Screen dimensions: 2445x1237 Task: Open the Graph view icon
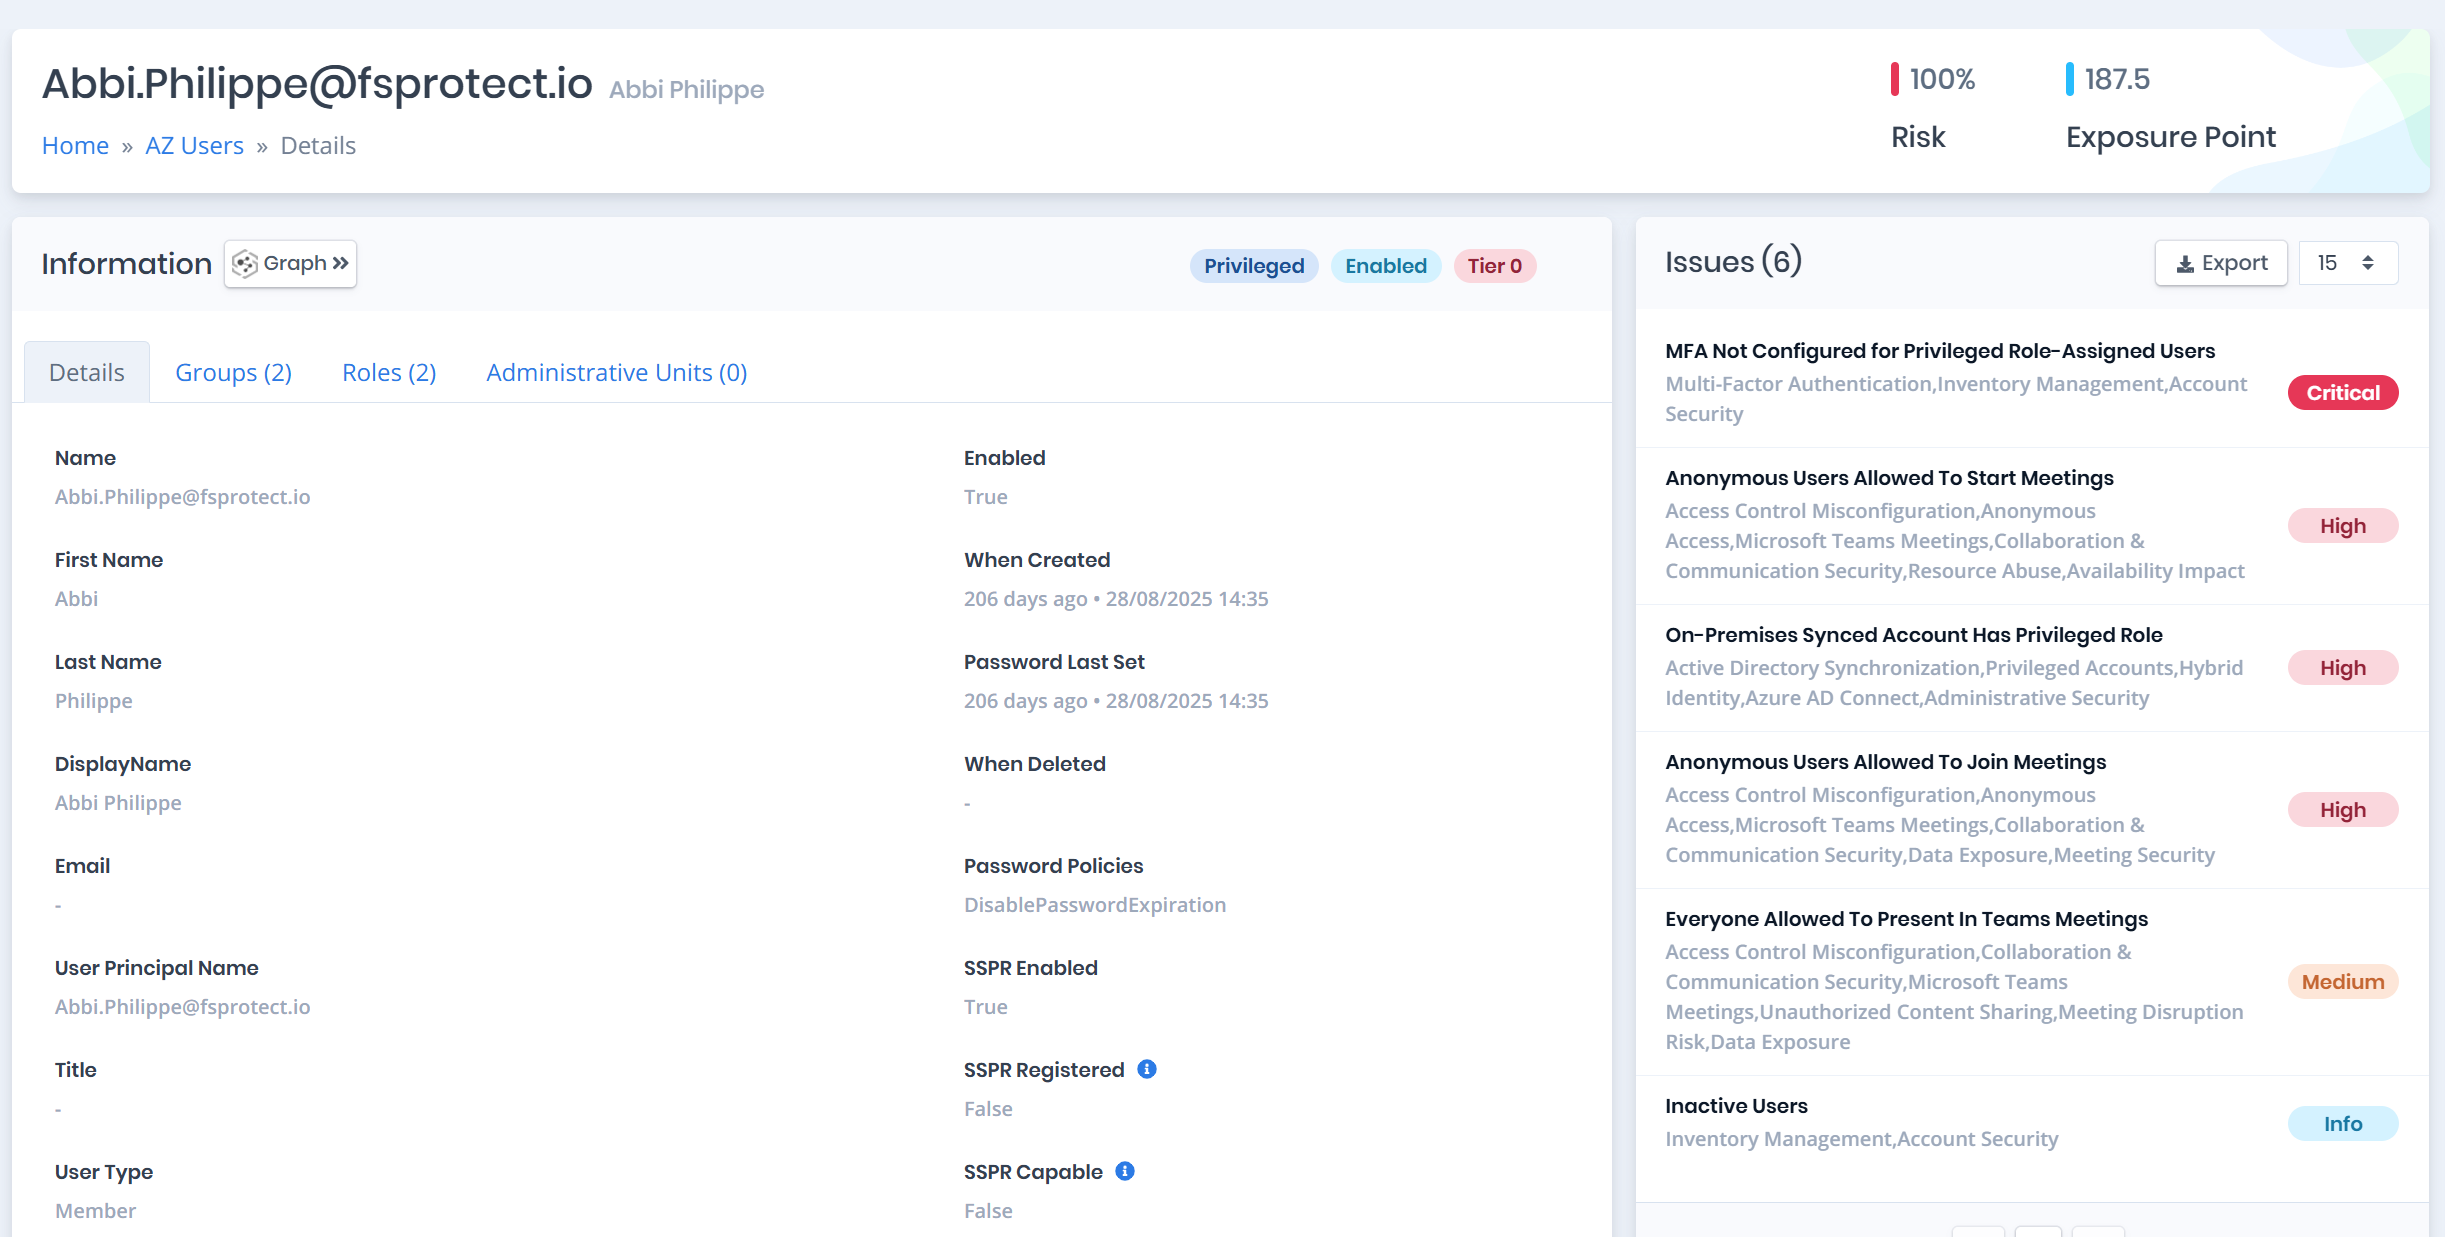pos(247,263)
